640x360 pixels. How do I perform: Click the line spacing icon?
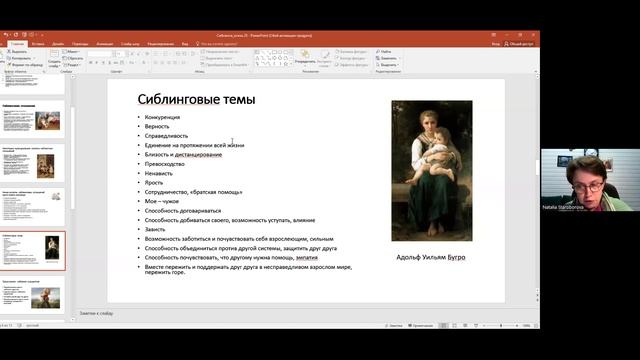point(193,54)
